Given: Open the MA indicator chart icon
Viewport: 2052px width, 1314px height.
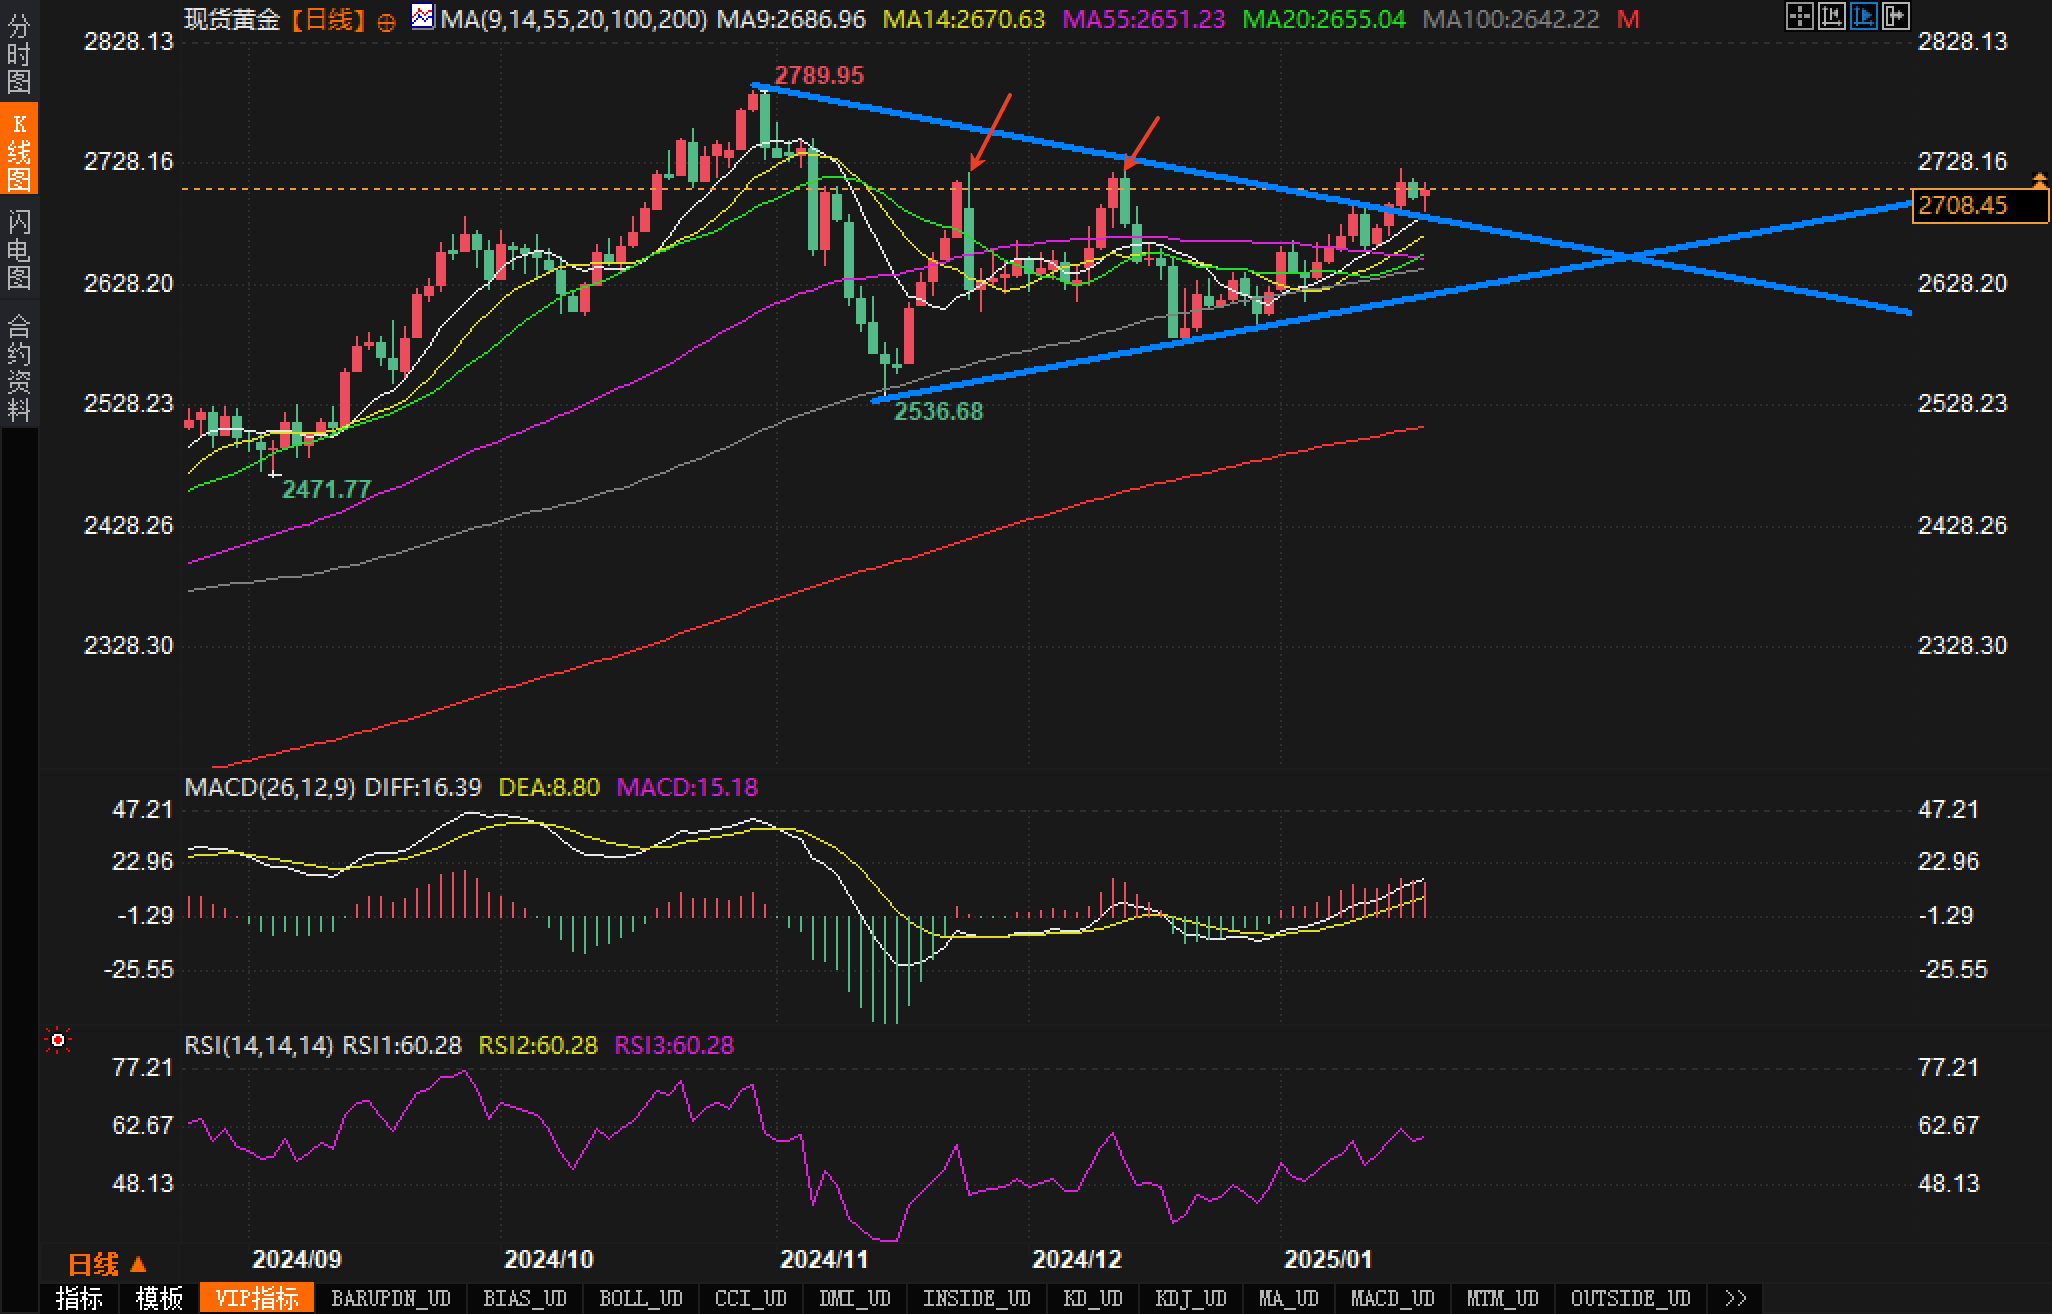Looking at the screenshot, I should coord(423,17).
